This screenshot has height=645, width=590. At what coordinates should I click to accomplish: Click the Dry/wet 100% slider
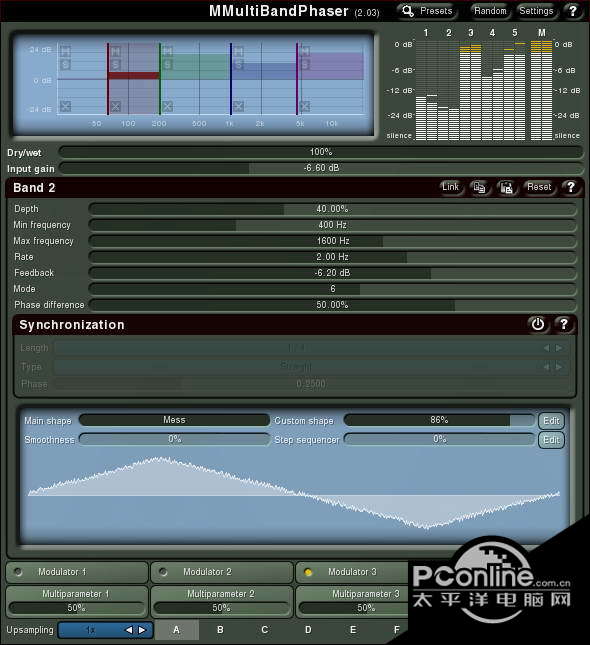(x=321, y=152)
